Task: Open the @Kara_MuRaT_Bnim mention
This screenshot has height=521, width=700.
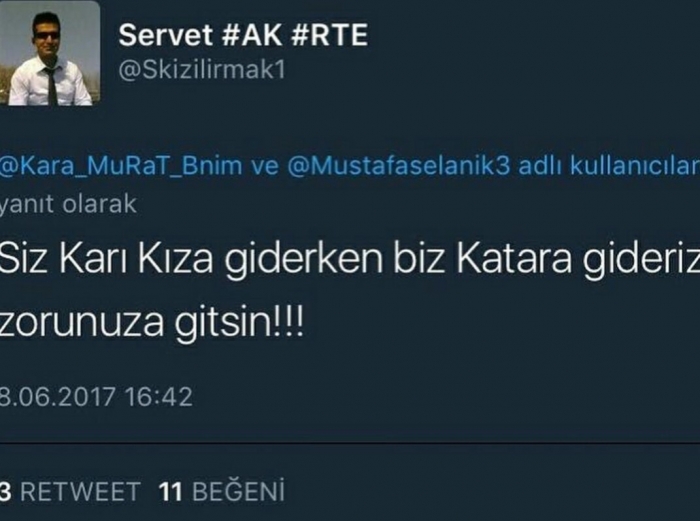Action: point(121,166)
